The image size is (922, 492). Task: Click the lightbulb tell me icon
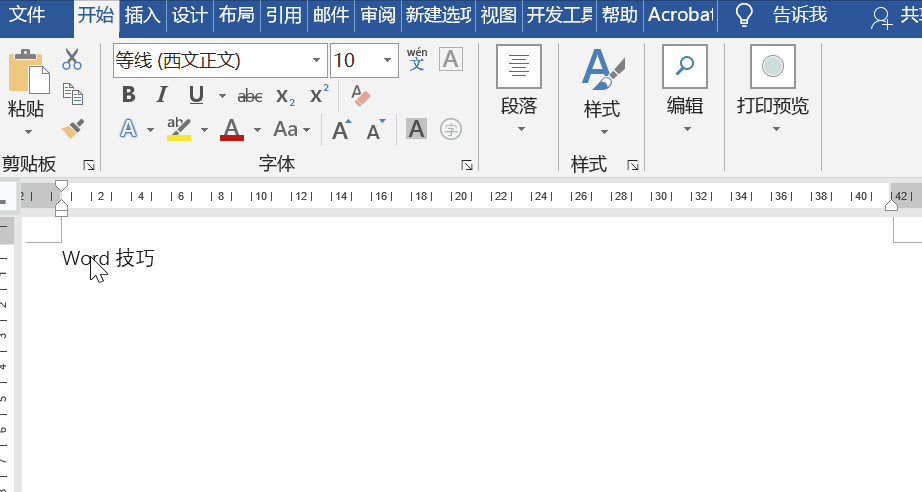click(x=744, y=15)
